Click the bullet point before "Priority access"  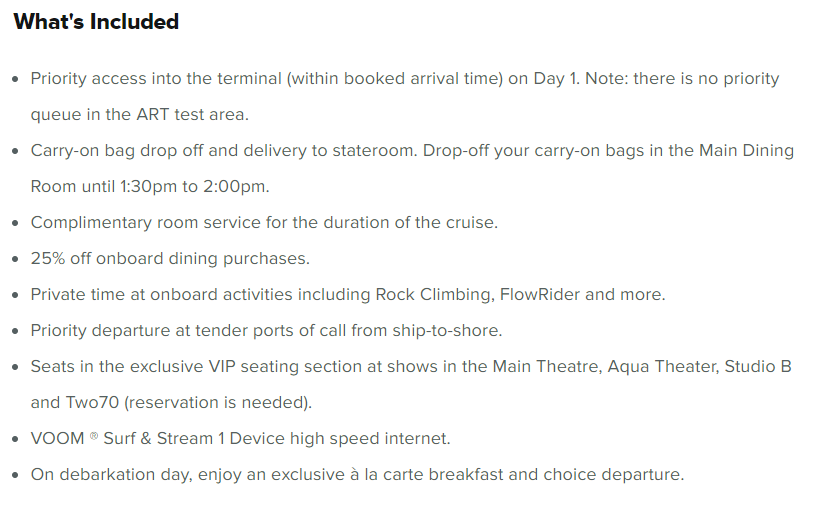[x=15, y=79]
